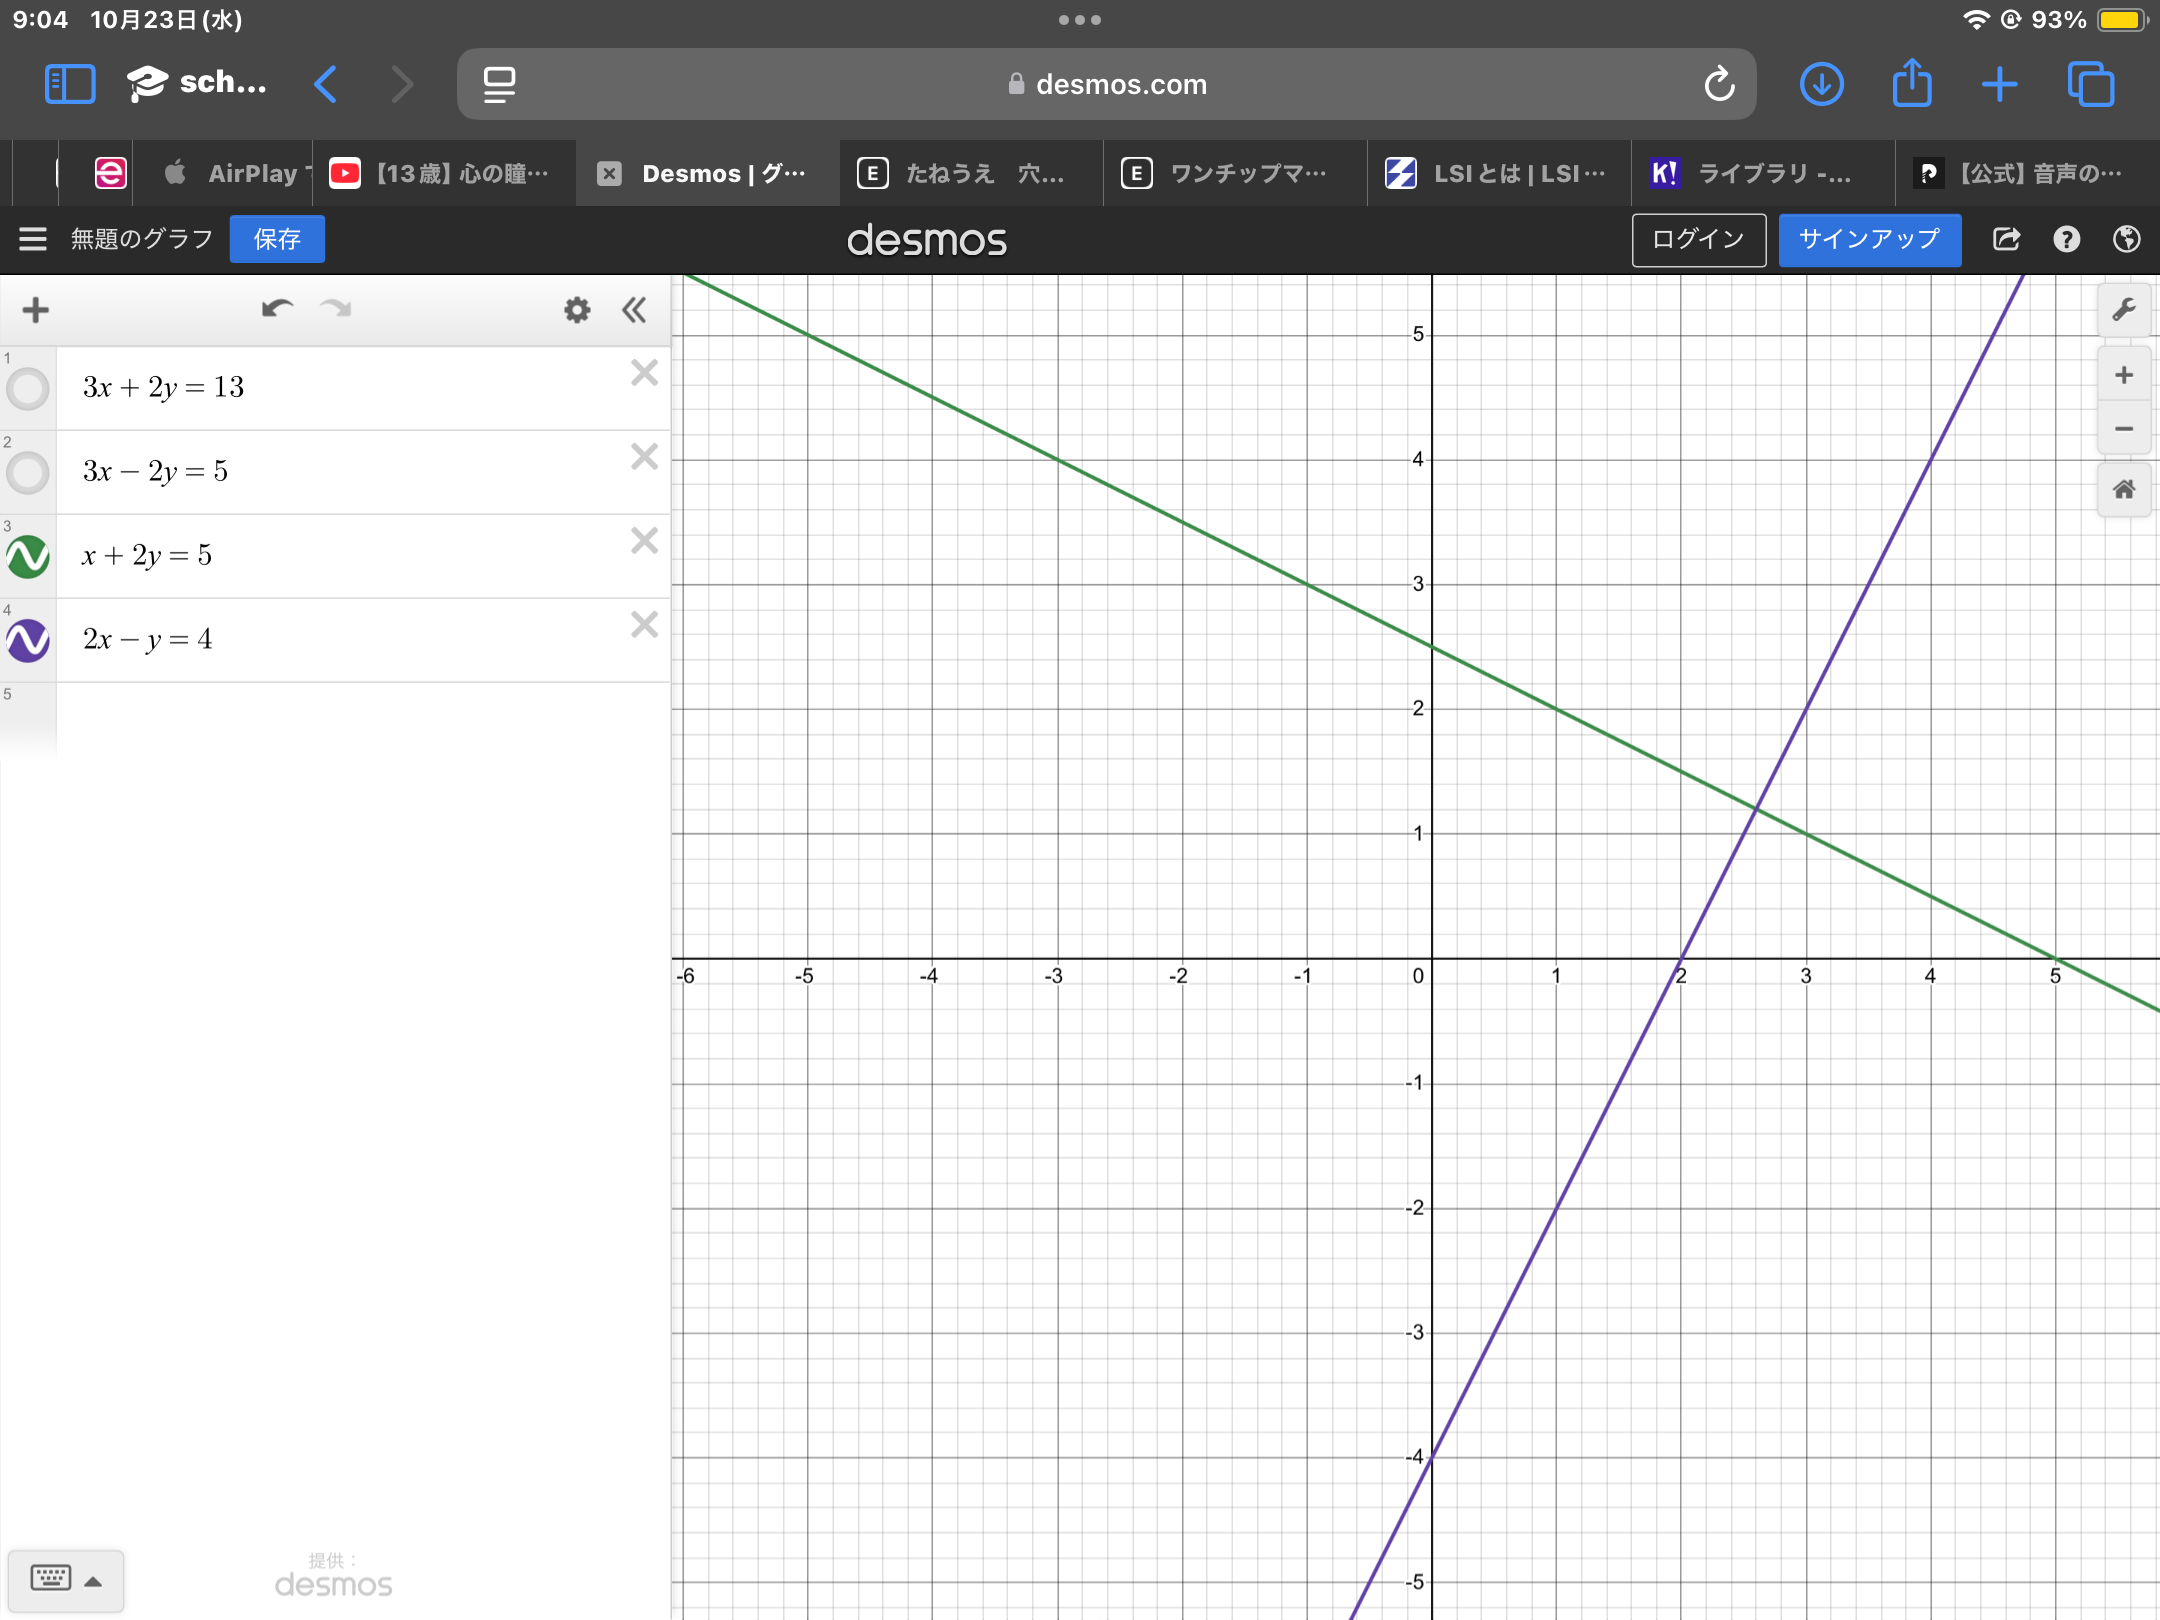Click the zoom out minus button
The height and width of the screenshot is (1620, 2160).
click(2123, 429)
